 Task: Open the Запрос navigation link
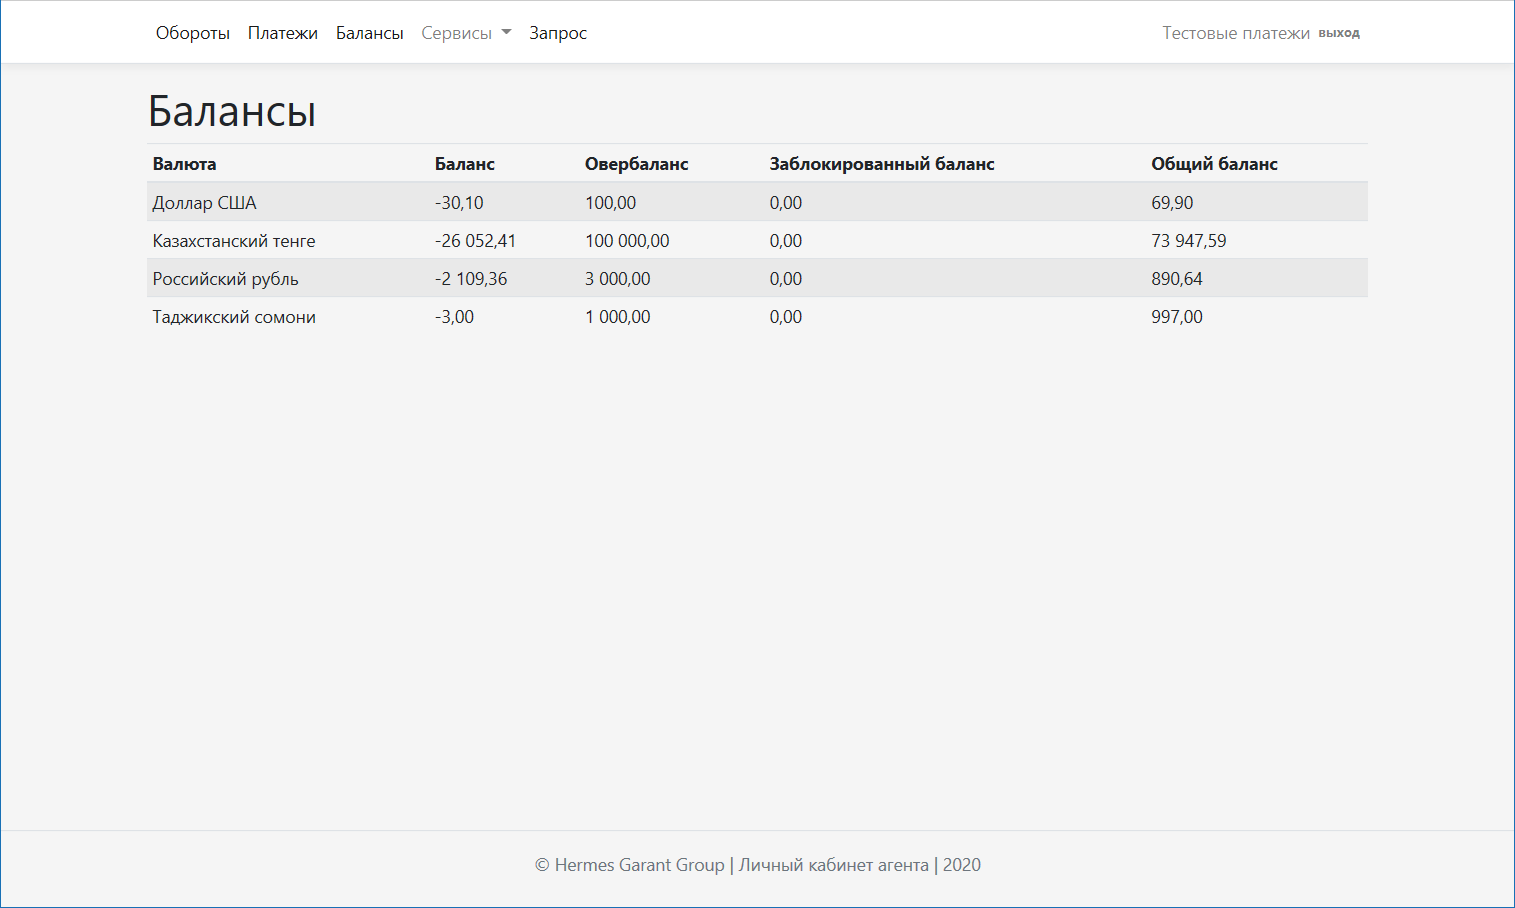558,33
